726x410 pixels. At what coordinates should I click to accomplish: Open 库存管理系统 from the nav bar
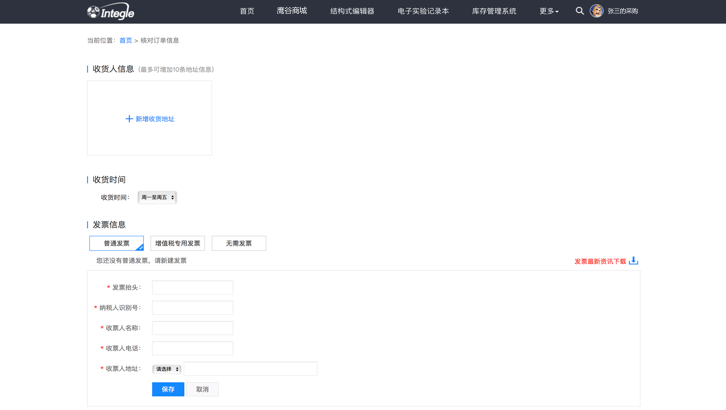(x=494, y=11)
